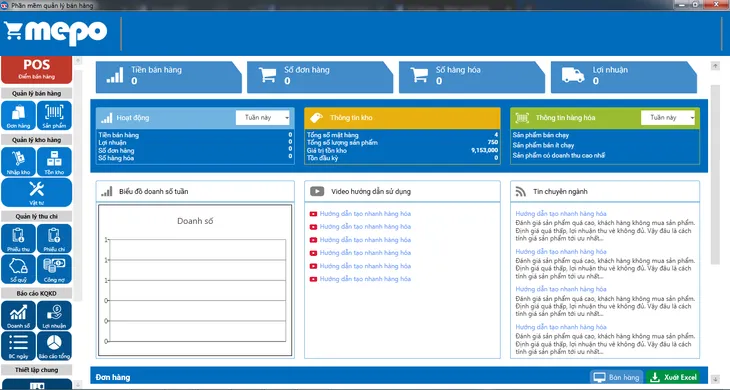Open the Phiếu thu icon
This screenshot has width=730, height=390.
pyautogui.click(x=19, y=239)
